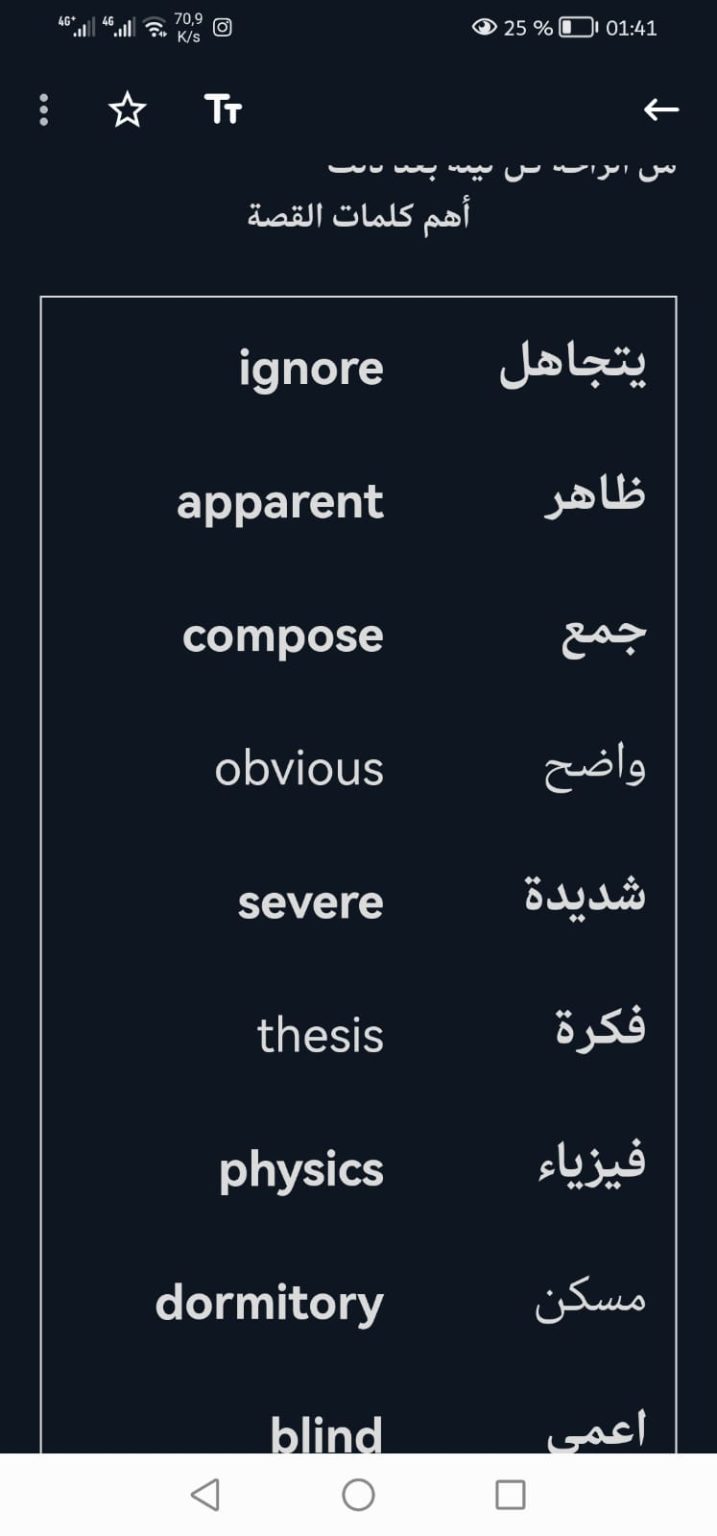Tap the Android back navigation triangle
The height and width of the screenshot is (1536, 717).
206,1495
